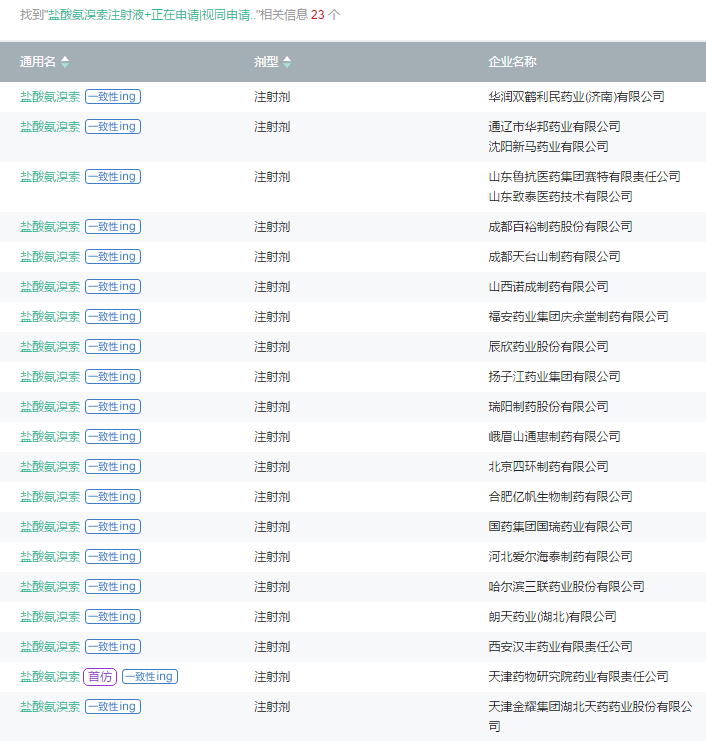Image resolution: width=706 pixels, height=741 pixels.
Task: Open 盐酸氨溴索 link for 华润双鹤利民药业
Action: [50, 97]
